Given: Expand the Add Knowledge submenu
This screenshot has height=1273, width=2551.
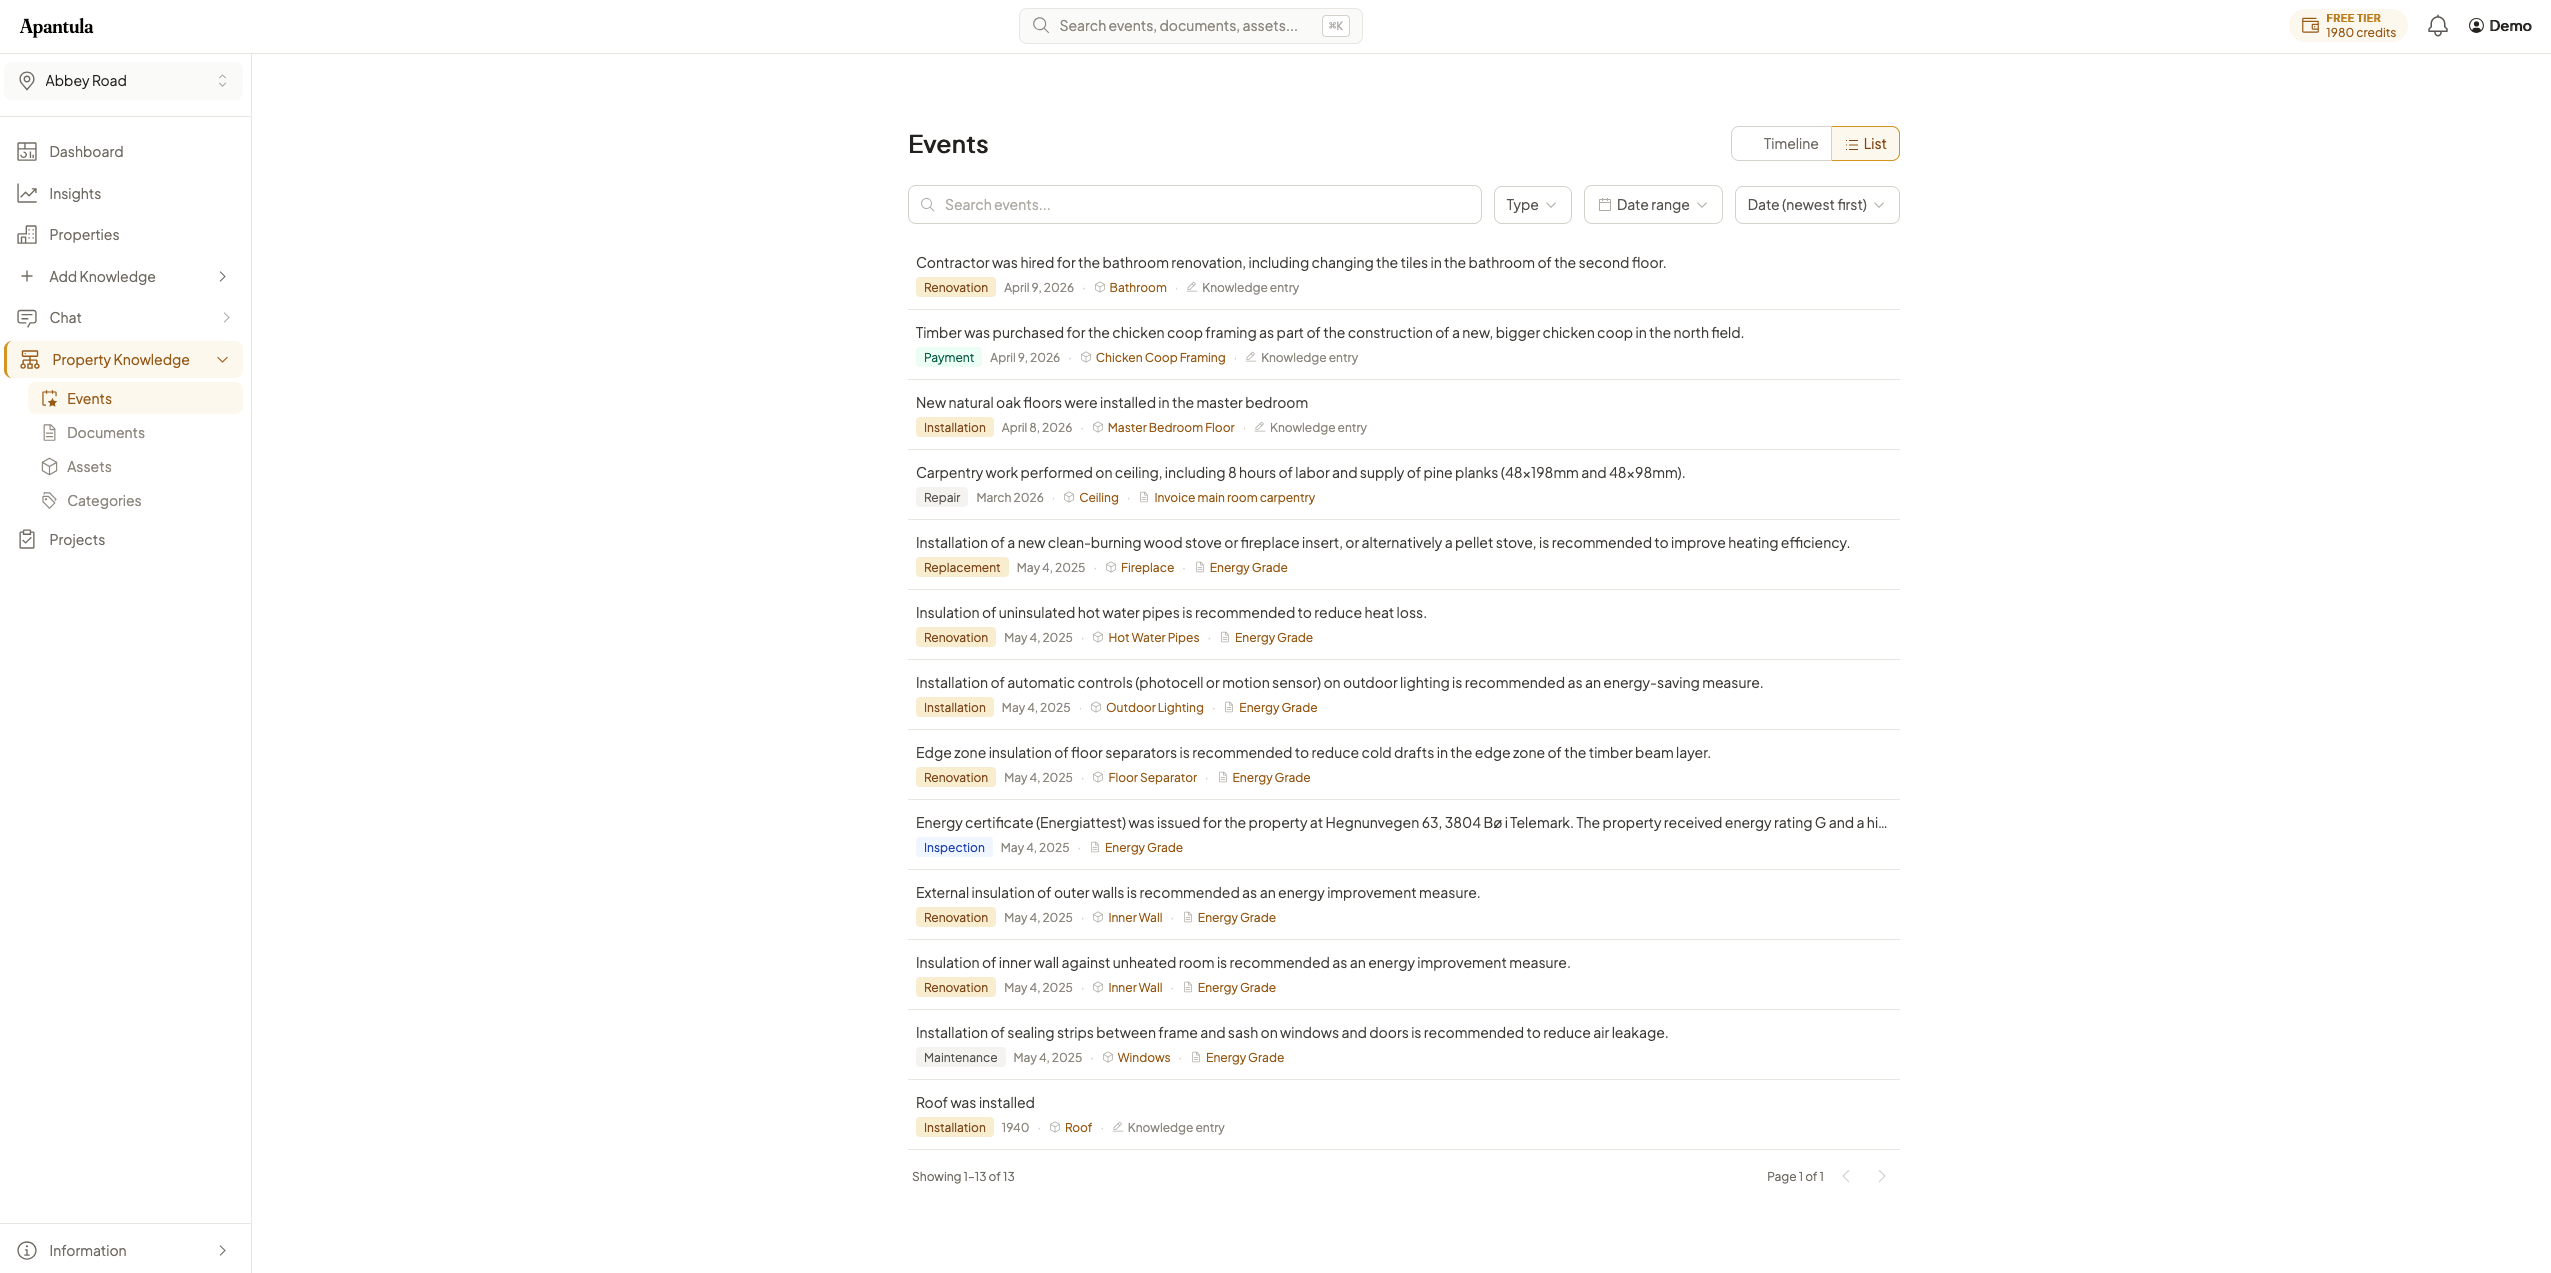Looking at the screenshot, I should coord(223,277).
